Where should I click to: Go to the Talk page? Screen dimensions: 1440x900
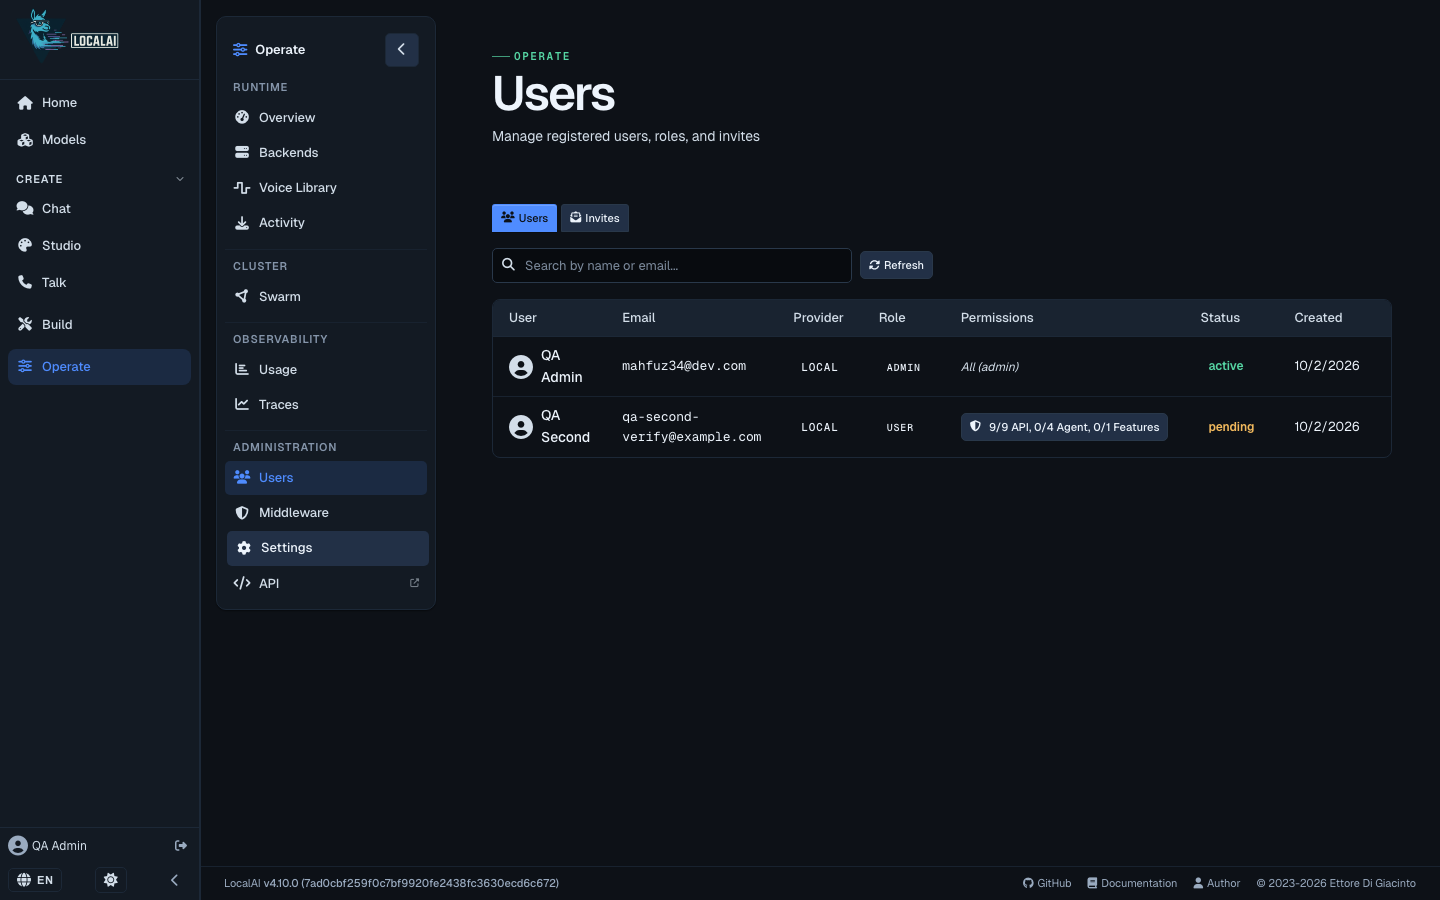pos(99,283)
